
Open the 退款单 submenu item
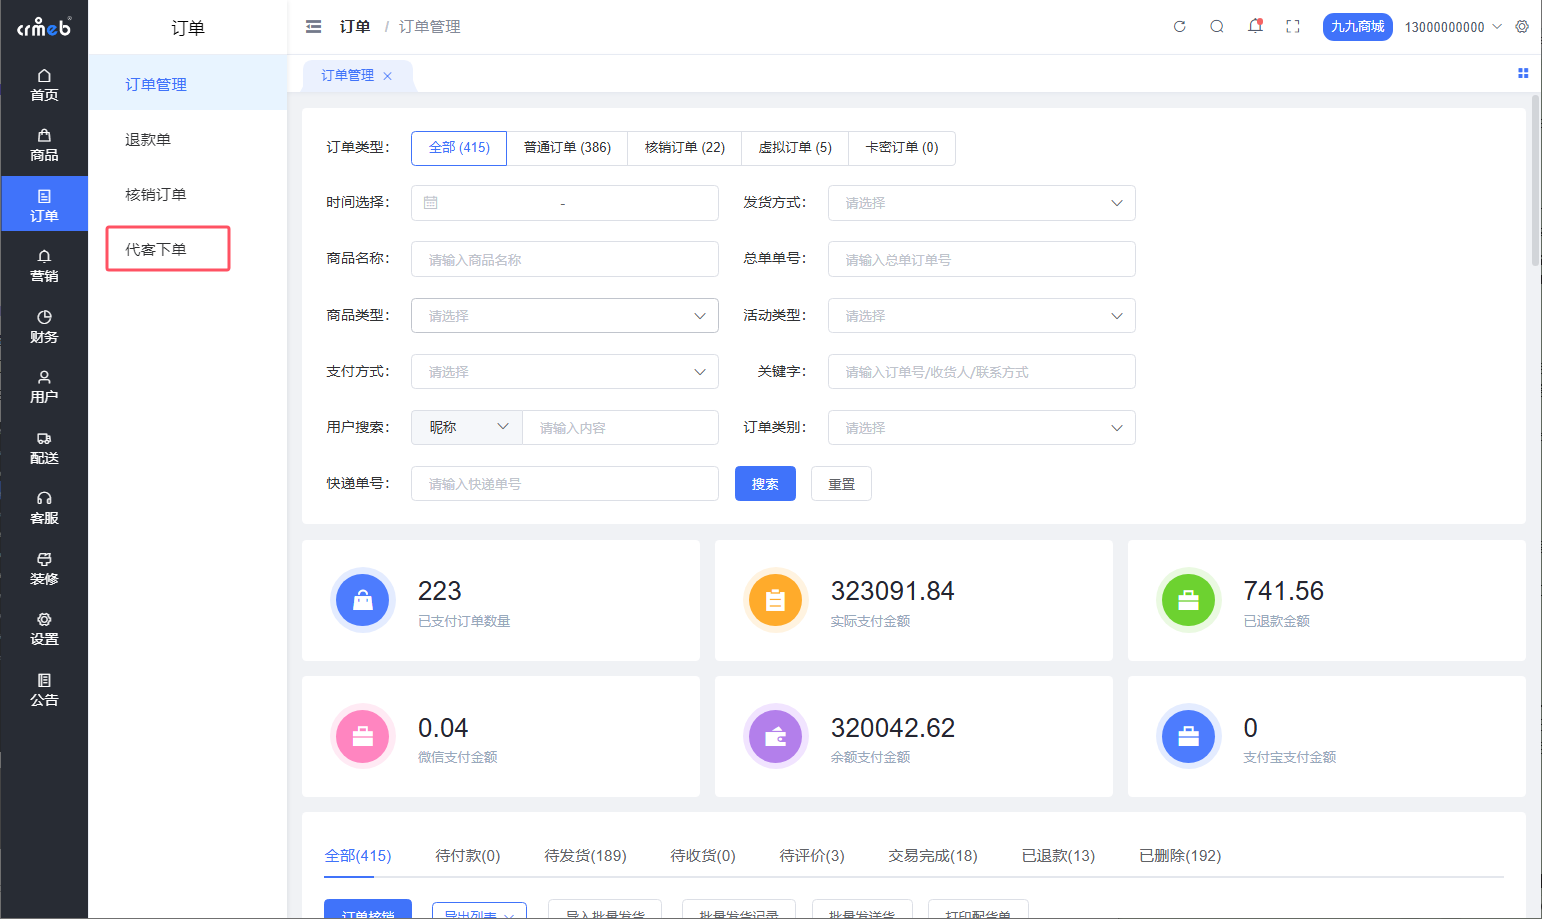(x=188, y=140)
